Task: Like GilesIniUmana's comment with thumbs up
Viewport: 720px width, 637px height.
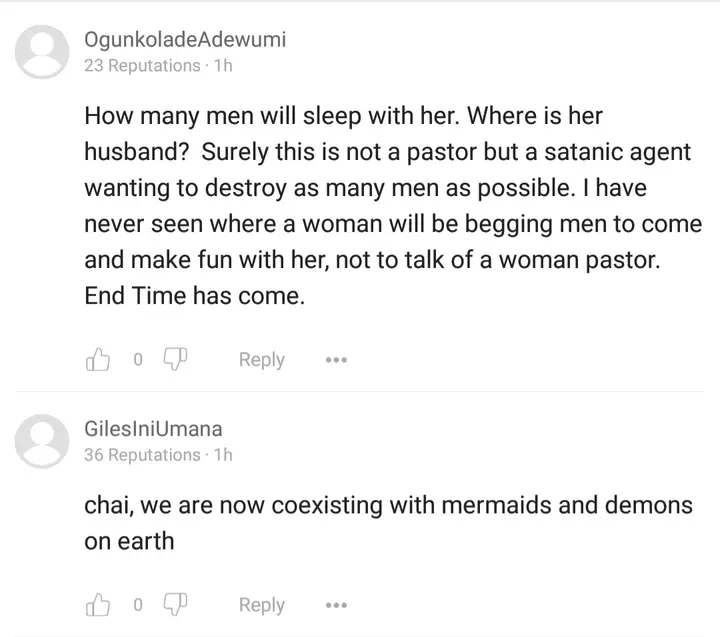Action: point(98,604)
